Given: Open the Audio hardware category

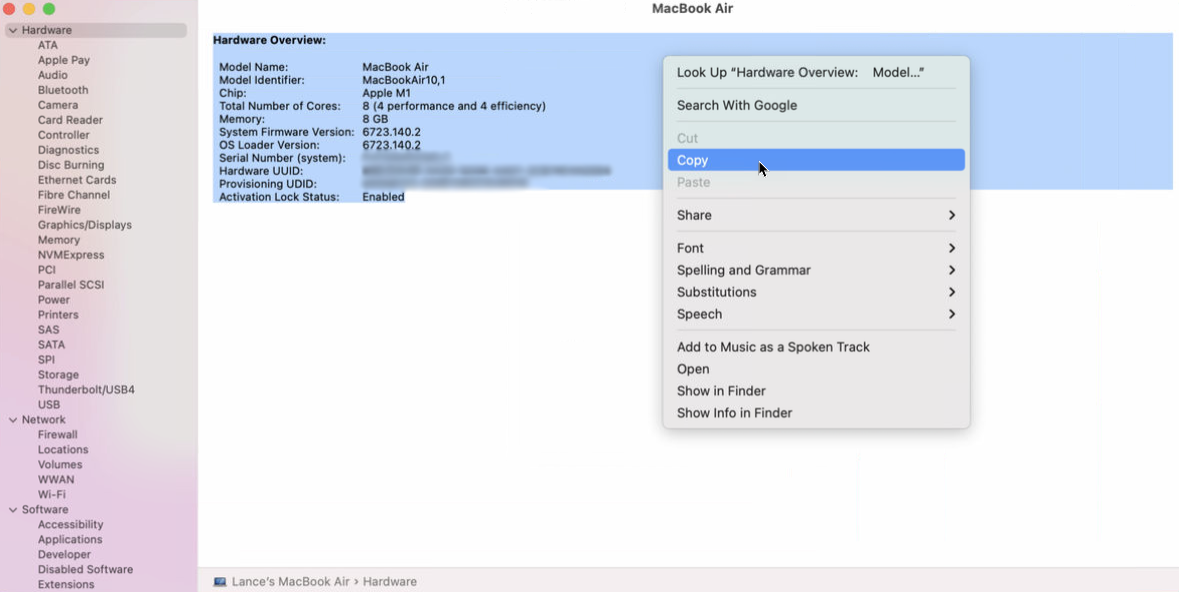Looking at the screenshot, I should [53, 75].
